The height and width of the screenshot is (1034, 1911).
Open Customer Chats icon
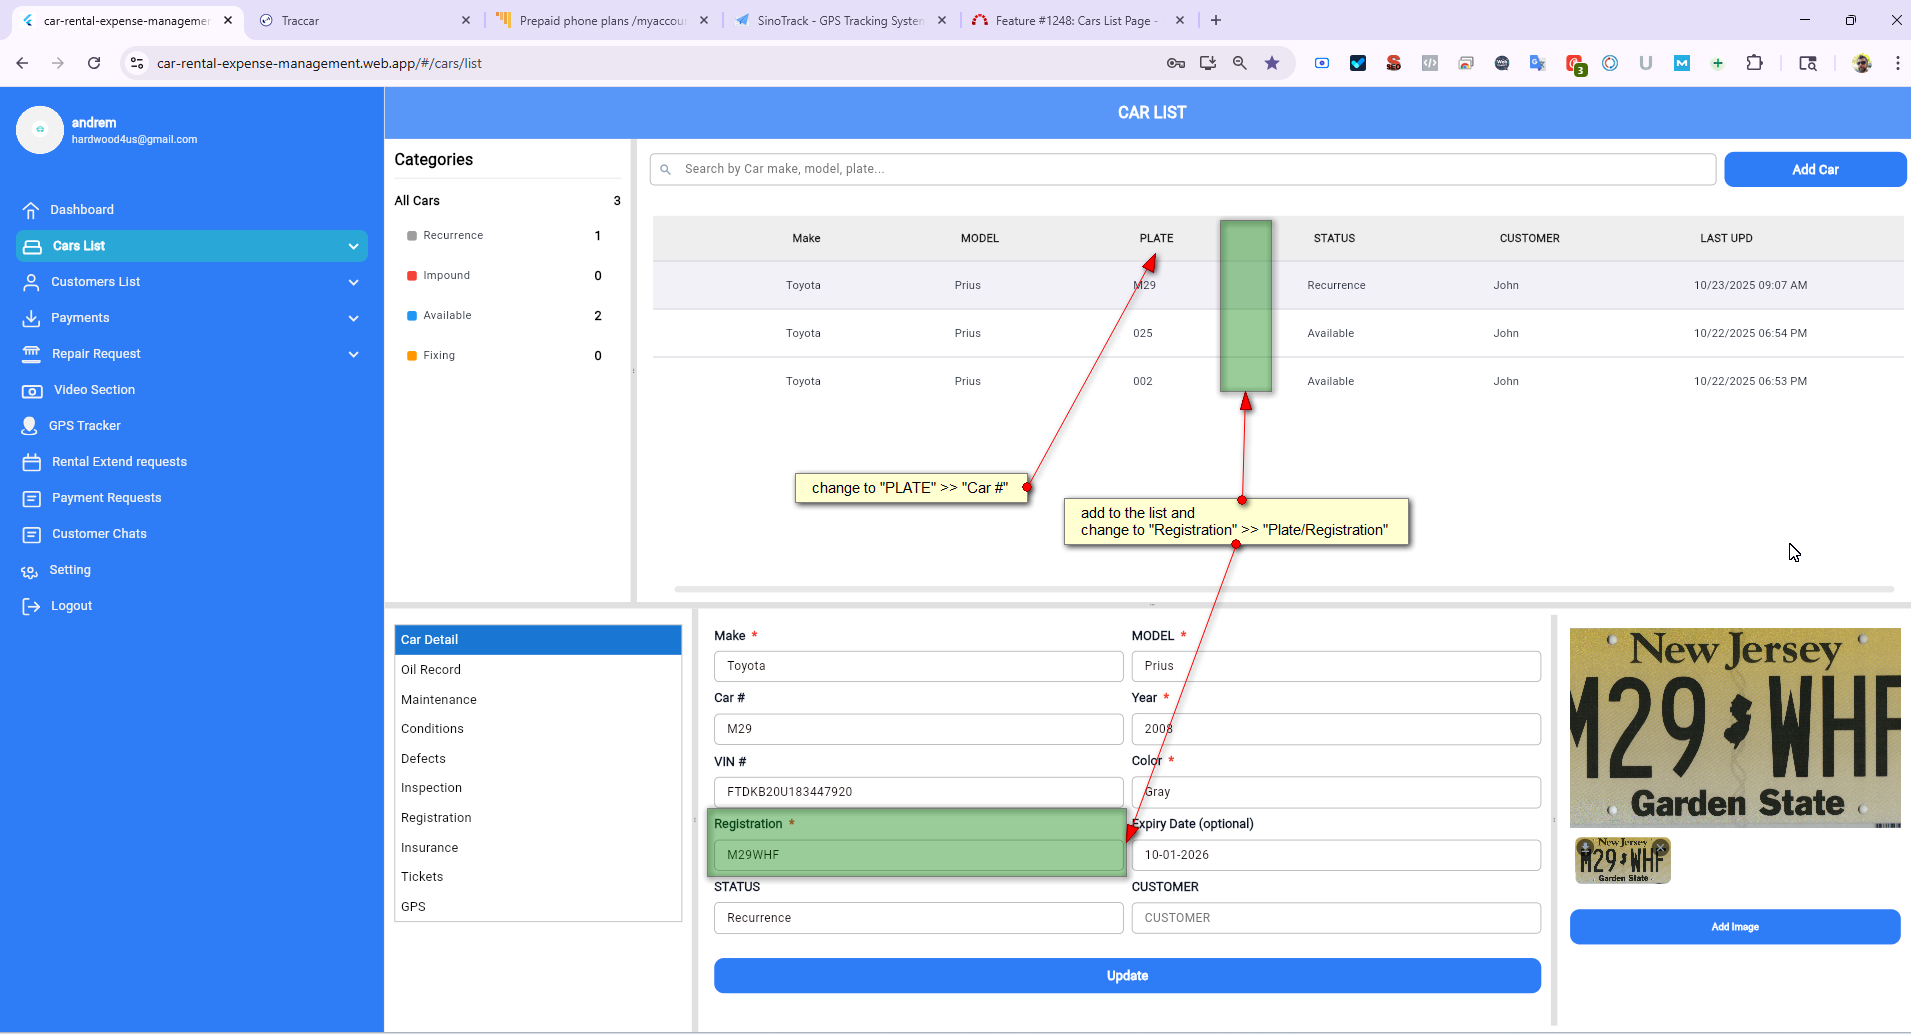(x=32, y=534)
